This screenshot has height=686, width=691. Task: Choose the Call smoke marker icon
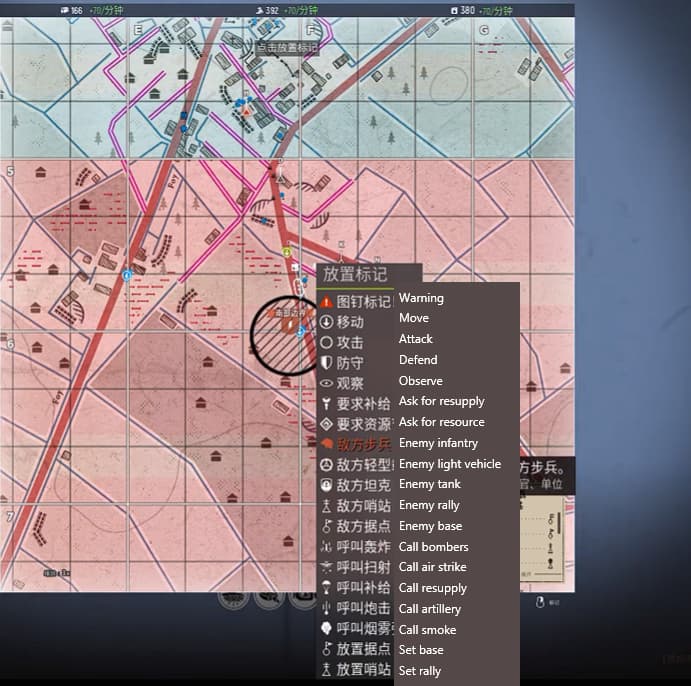[326, 628]
